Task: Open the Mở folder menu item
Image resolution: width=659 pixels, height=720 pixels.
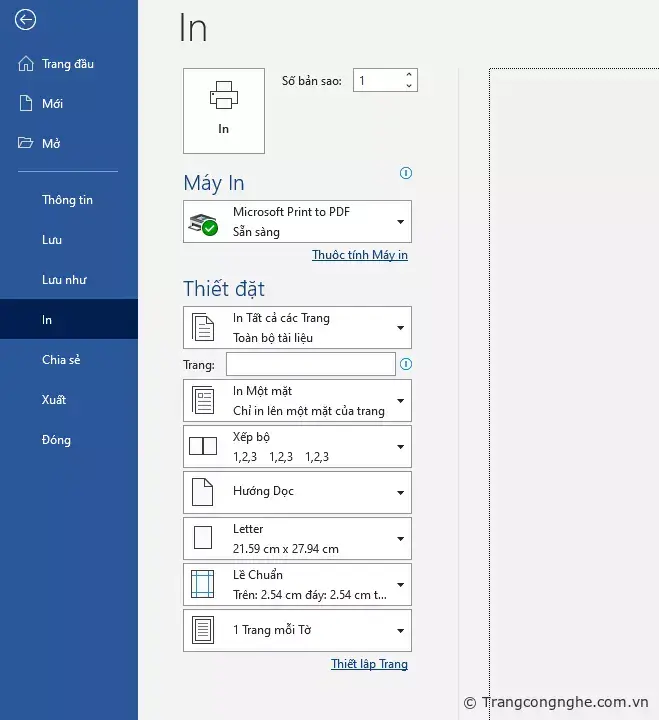Action: pyautogui.click(x=51, y=144)
